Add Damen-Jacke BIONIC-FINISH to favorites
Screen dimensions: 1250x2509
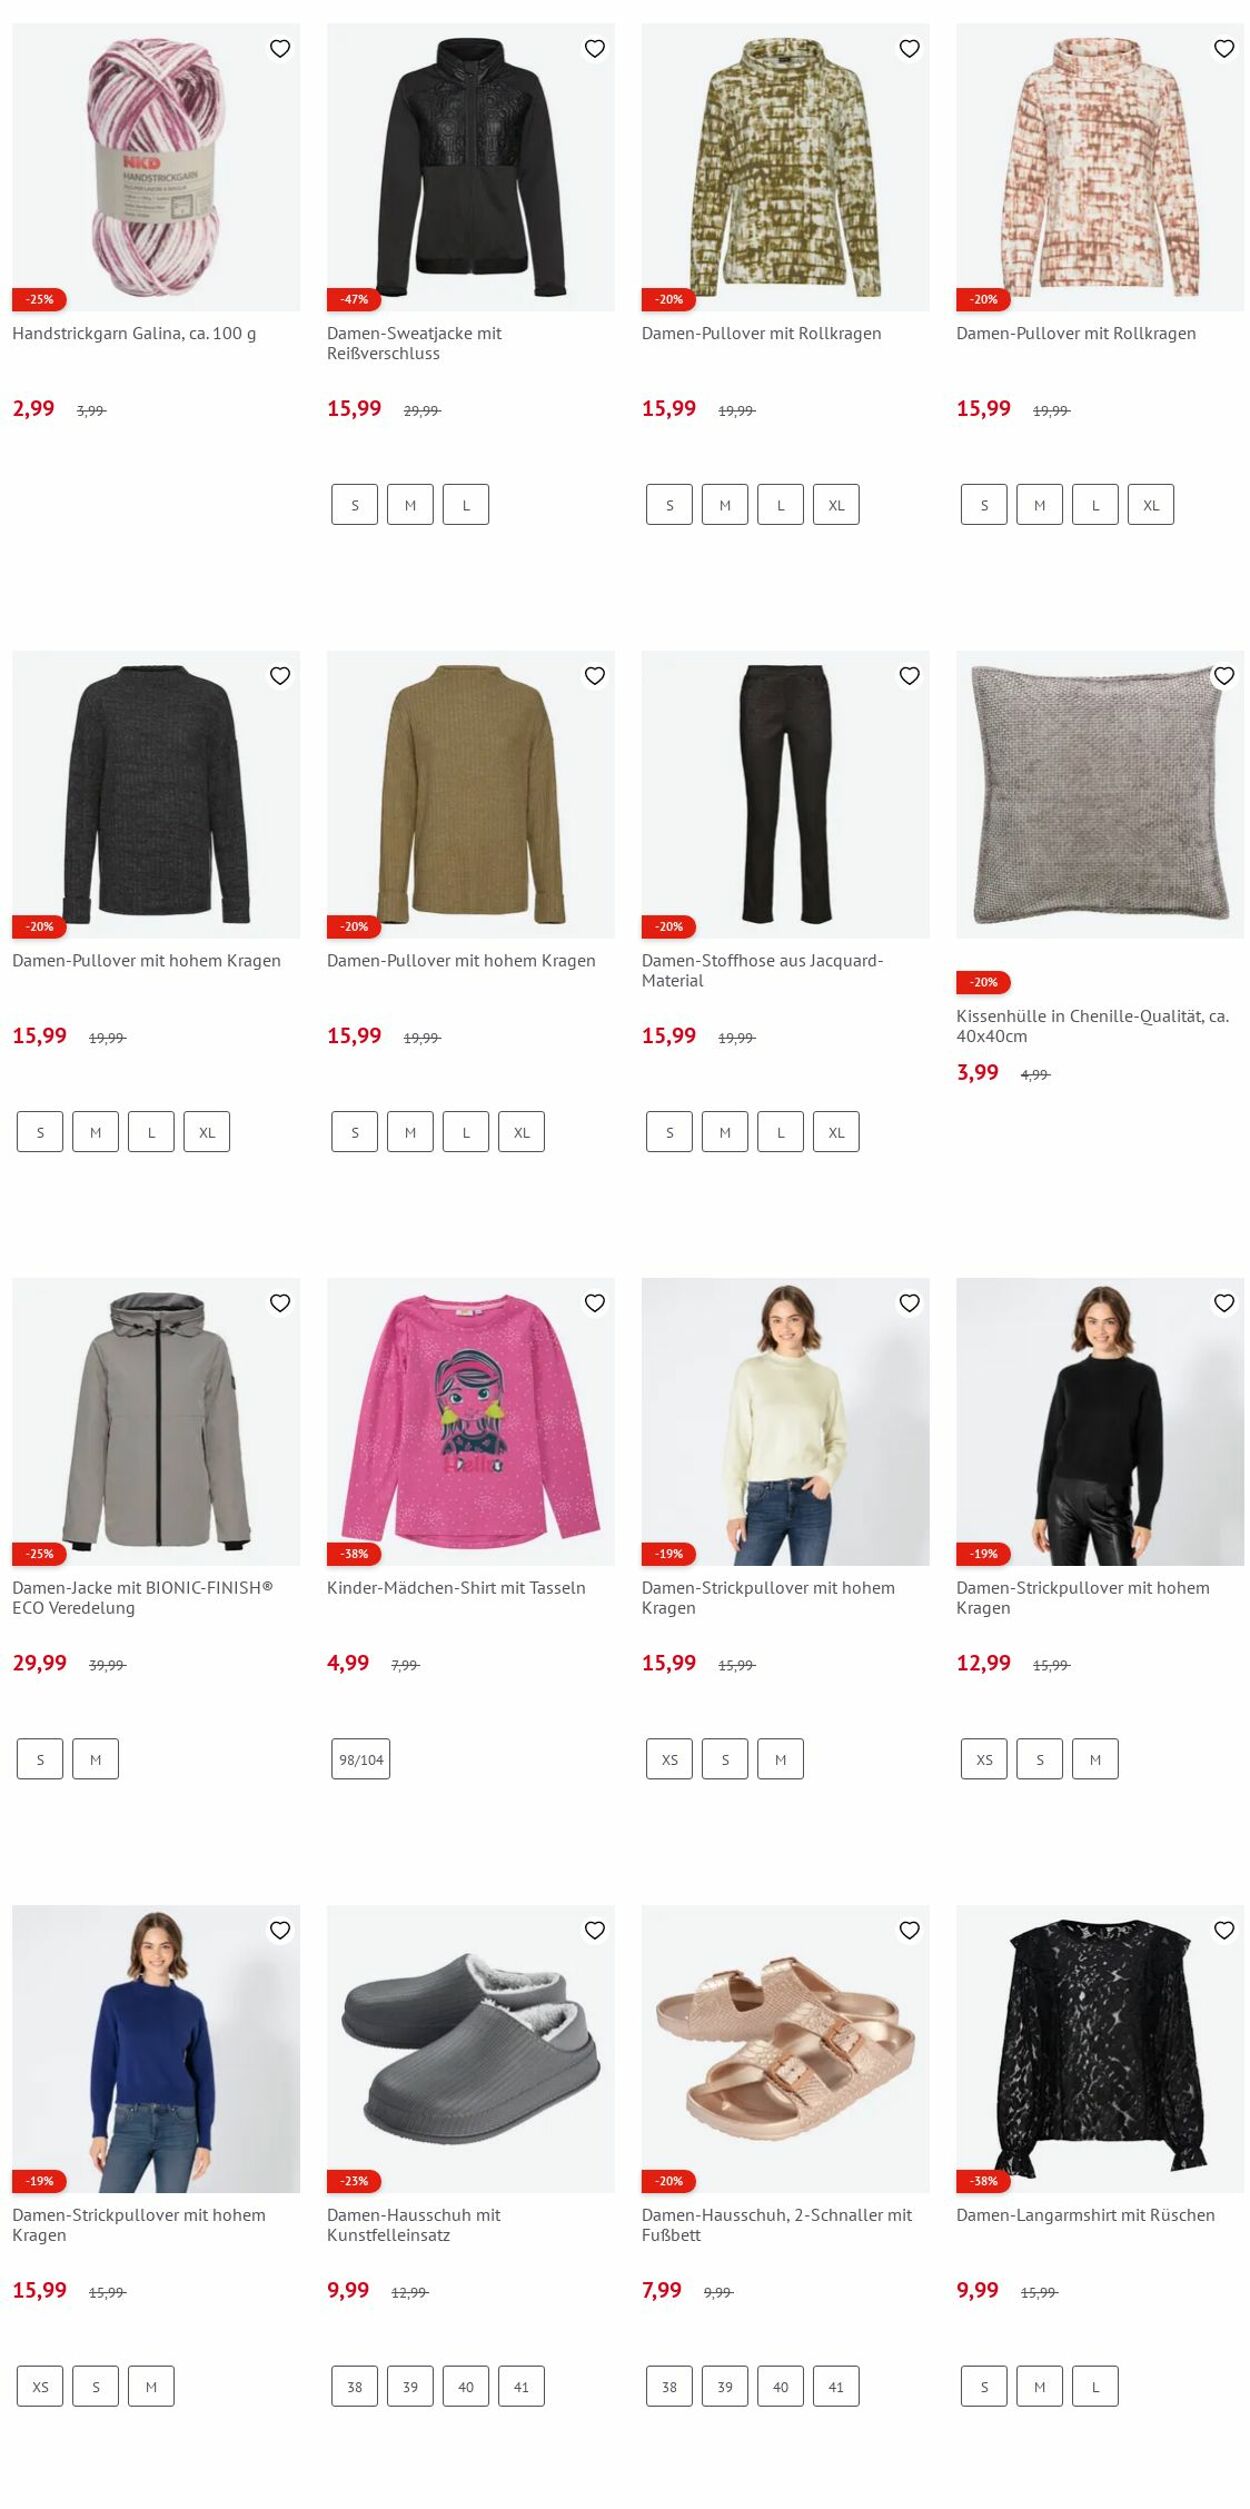[280, 1303]
